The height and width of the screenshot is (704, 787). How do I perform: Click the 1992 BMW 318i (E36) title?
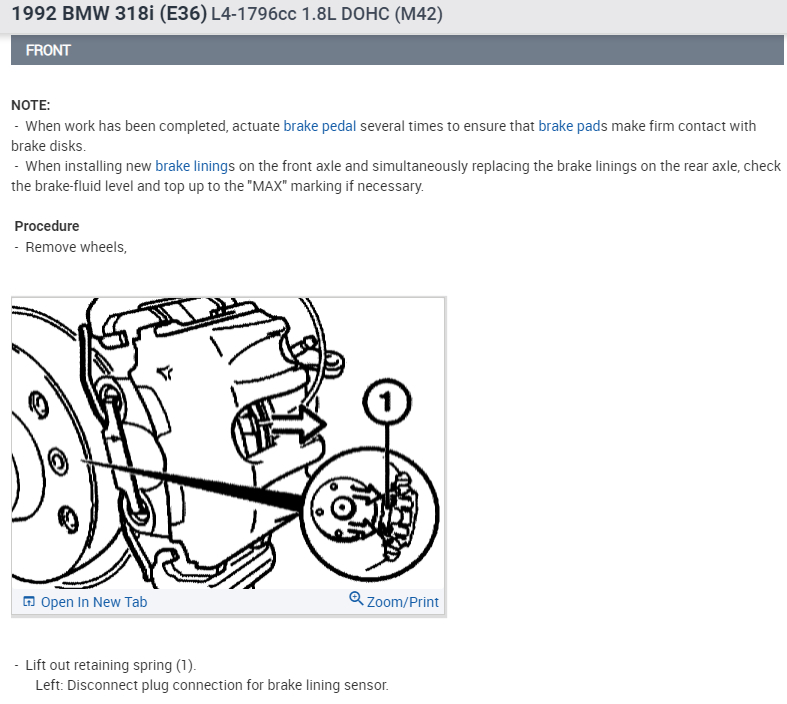tap(109, 14)
